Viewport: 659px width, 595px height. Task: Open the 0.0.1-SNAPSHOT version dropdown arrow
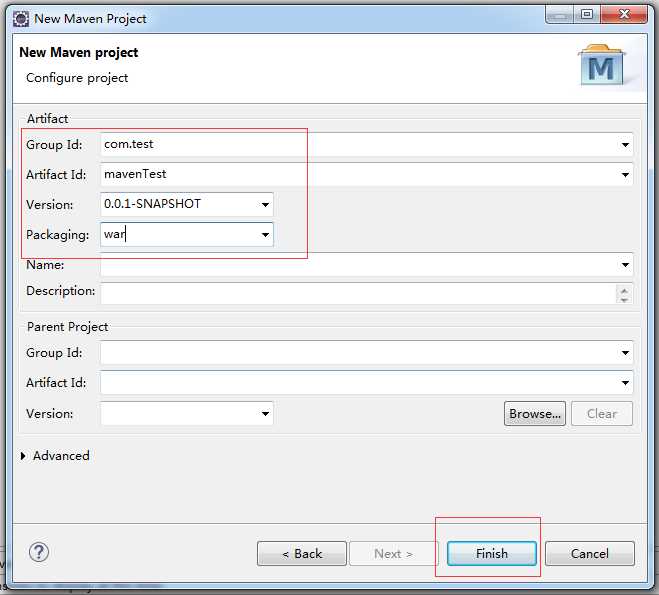click(265, 205)
